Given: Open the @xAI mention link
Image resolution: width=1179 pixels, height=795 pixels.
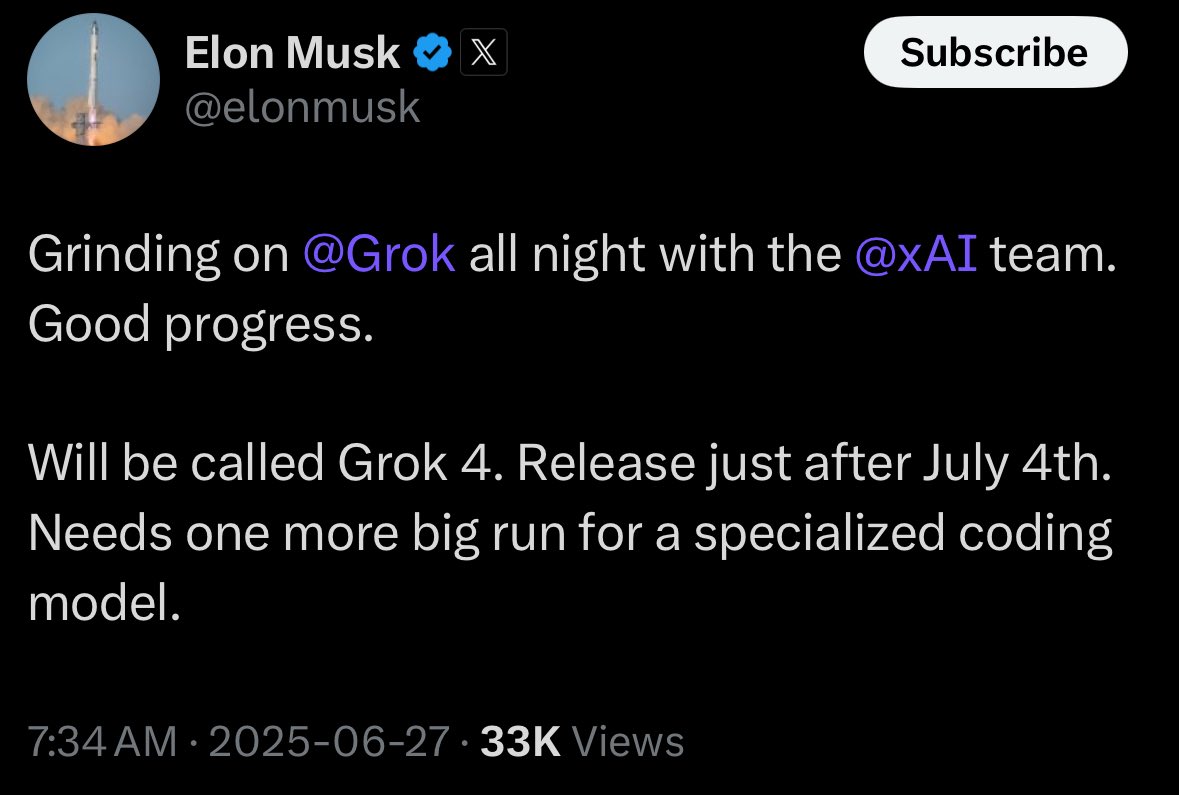Looking at the screenshot, I should pos(917,255).
